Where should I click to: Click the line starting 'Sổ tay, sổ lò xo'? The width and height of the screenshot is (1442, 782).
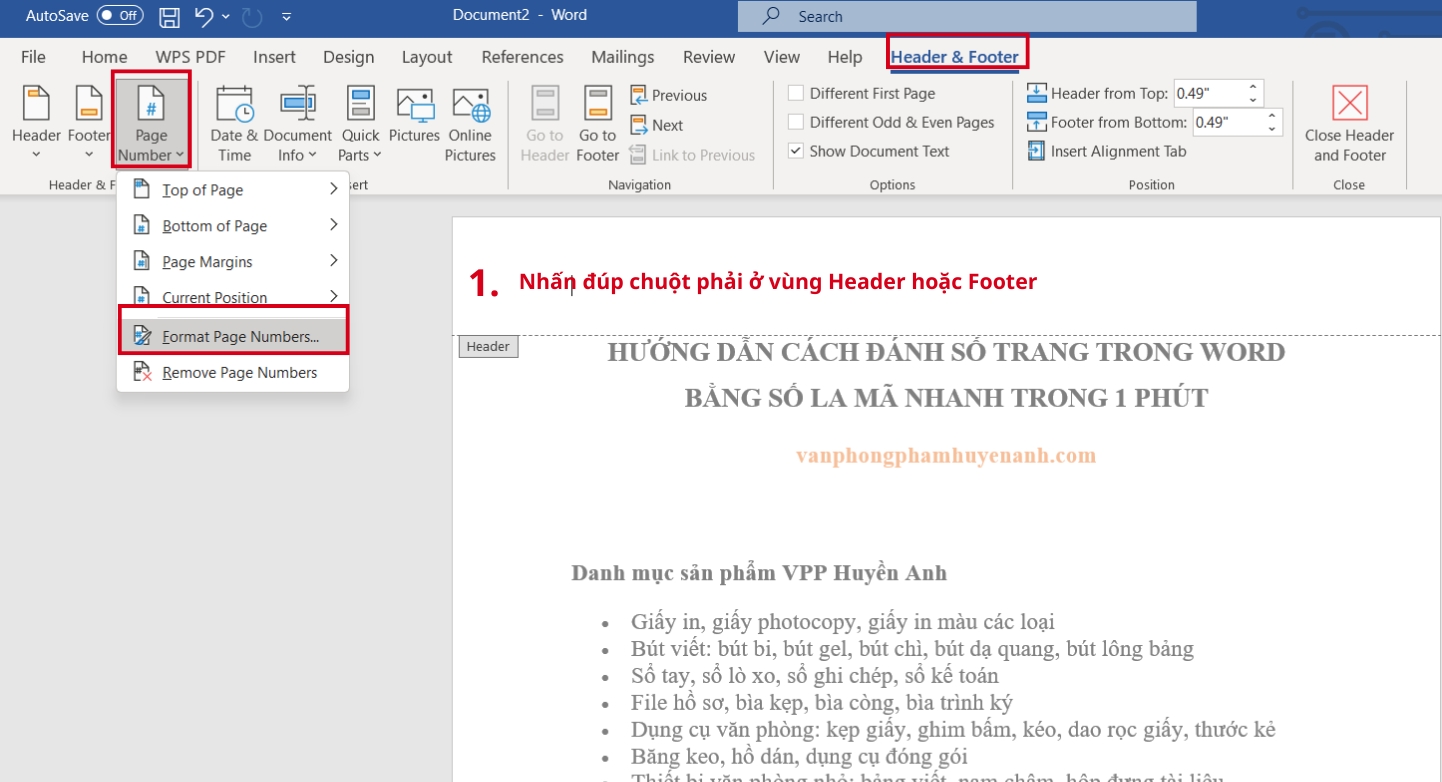[815, 676]
